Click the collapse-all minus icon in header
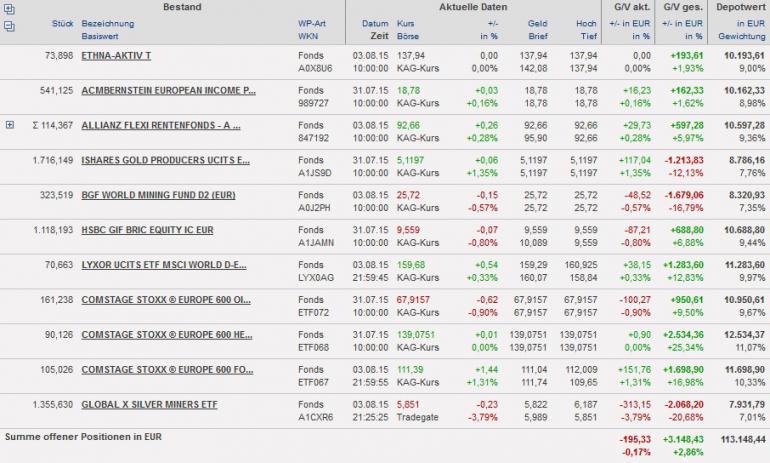The width and height of the screenshot is (770, 463). 9,23
